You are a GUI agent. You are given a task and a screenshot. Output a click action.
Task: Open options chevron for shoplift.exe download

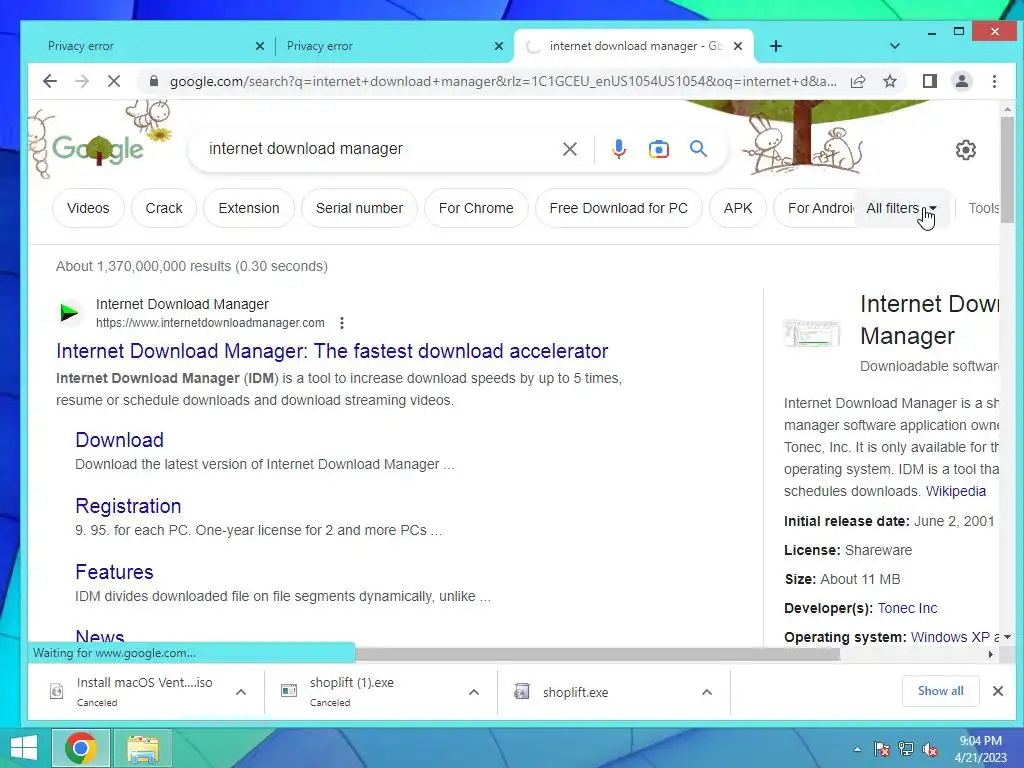point(707,692)
